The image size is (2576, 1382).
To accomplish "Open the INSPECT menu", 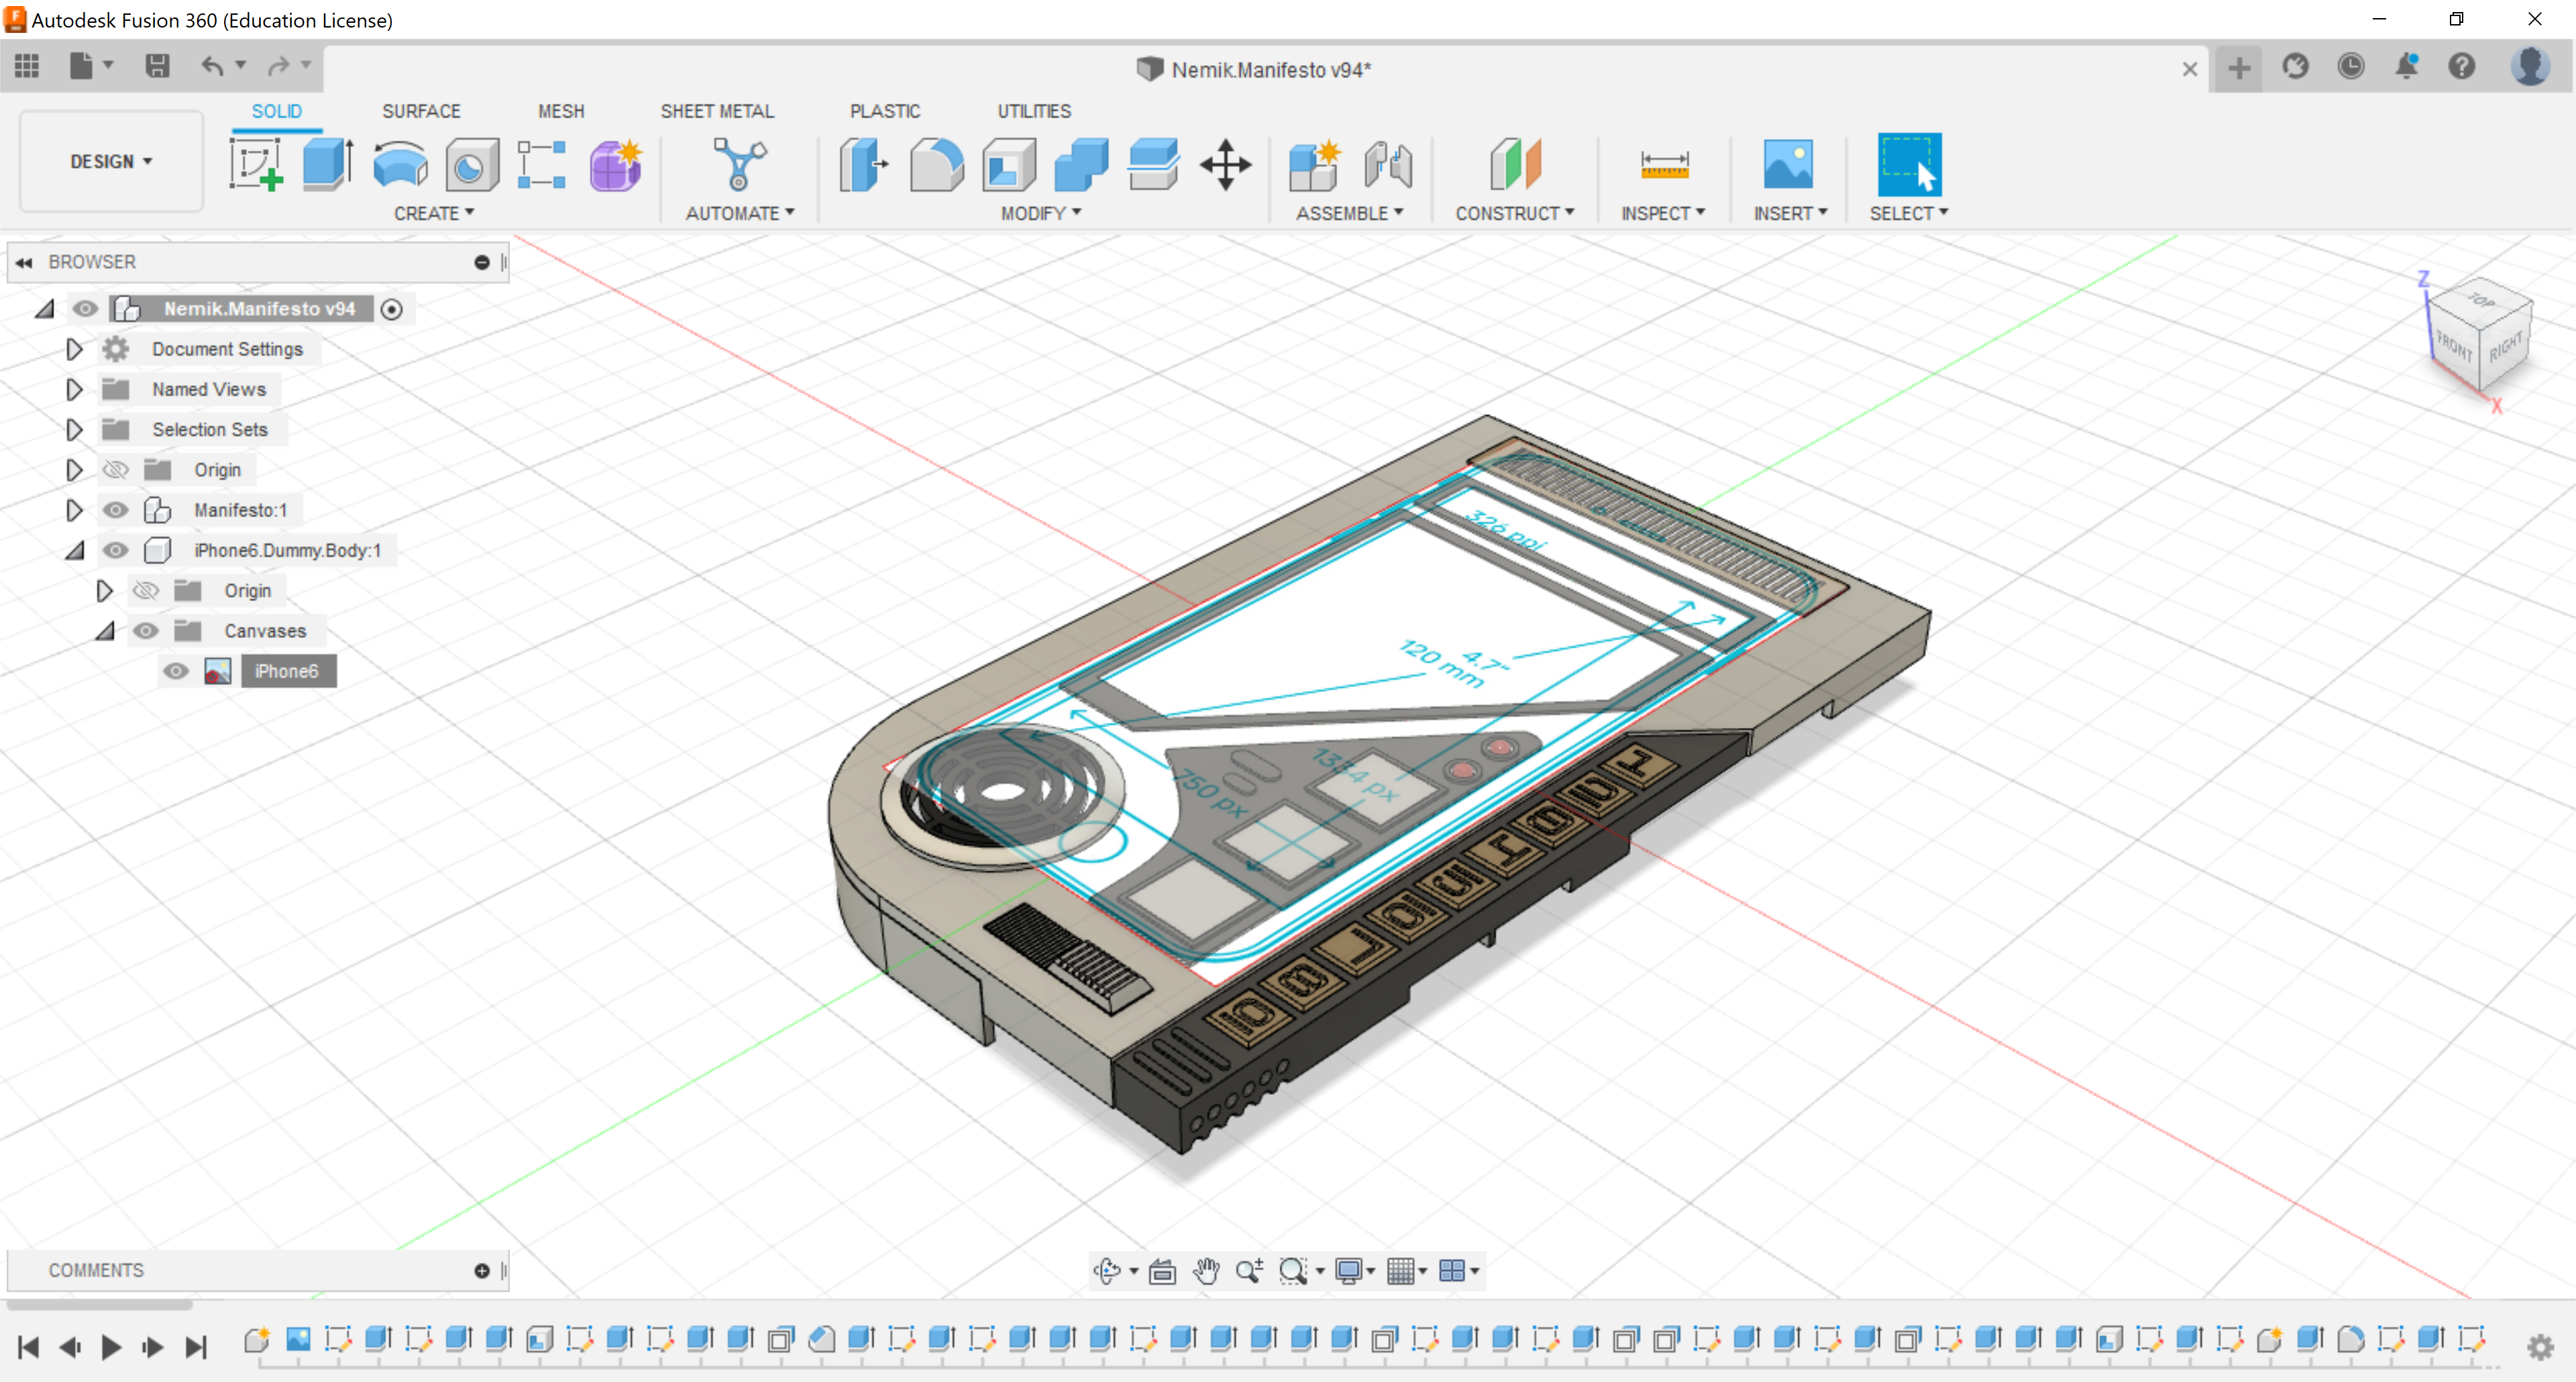I will click(1663, 213).
